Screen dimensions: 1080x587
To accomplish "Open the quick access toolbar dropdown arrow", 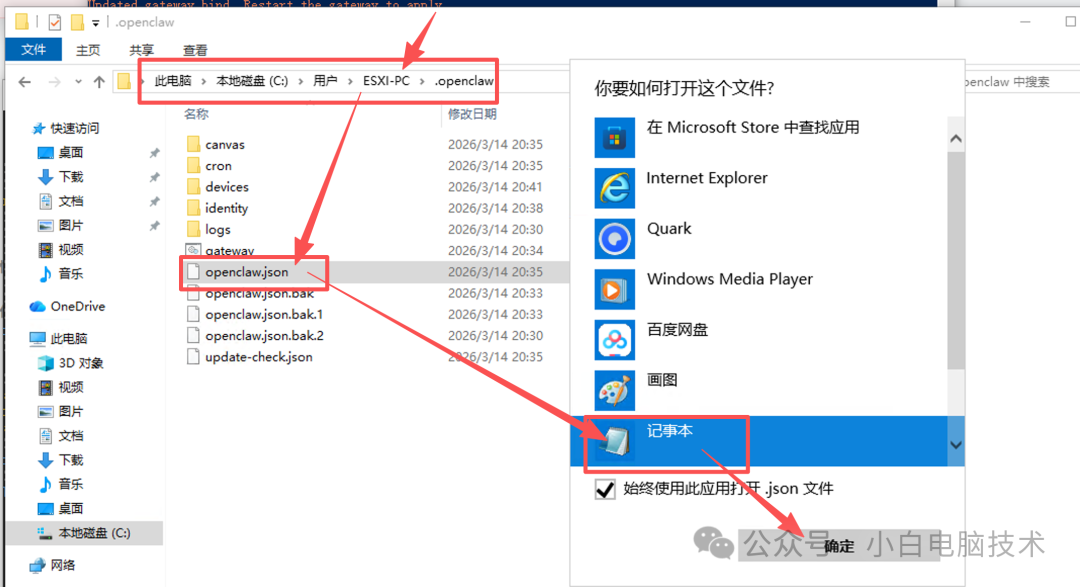I will 96,23.
